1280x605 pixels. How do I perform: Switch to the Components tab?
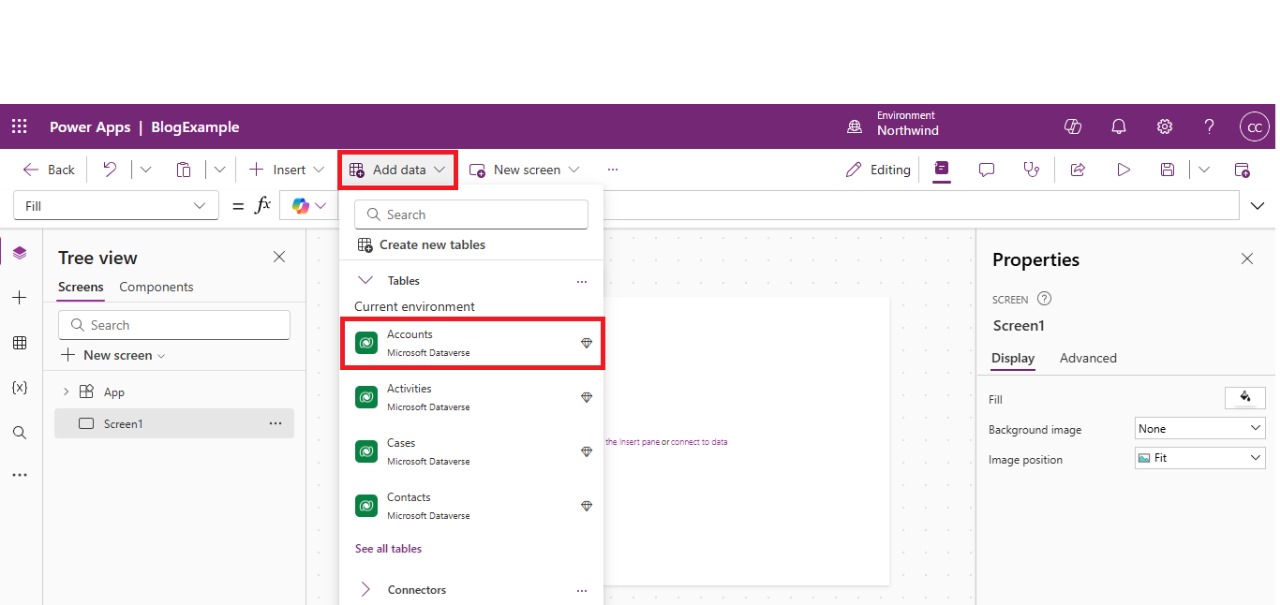pyautogui.click(x=156, y=287)
